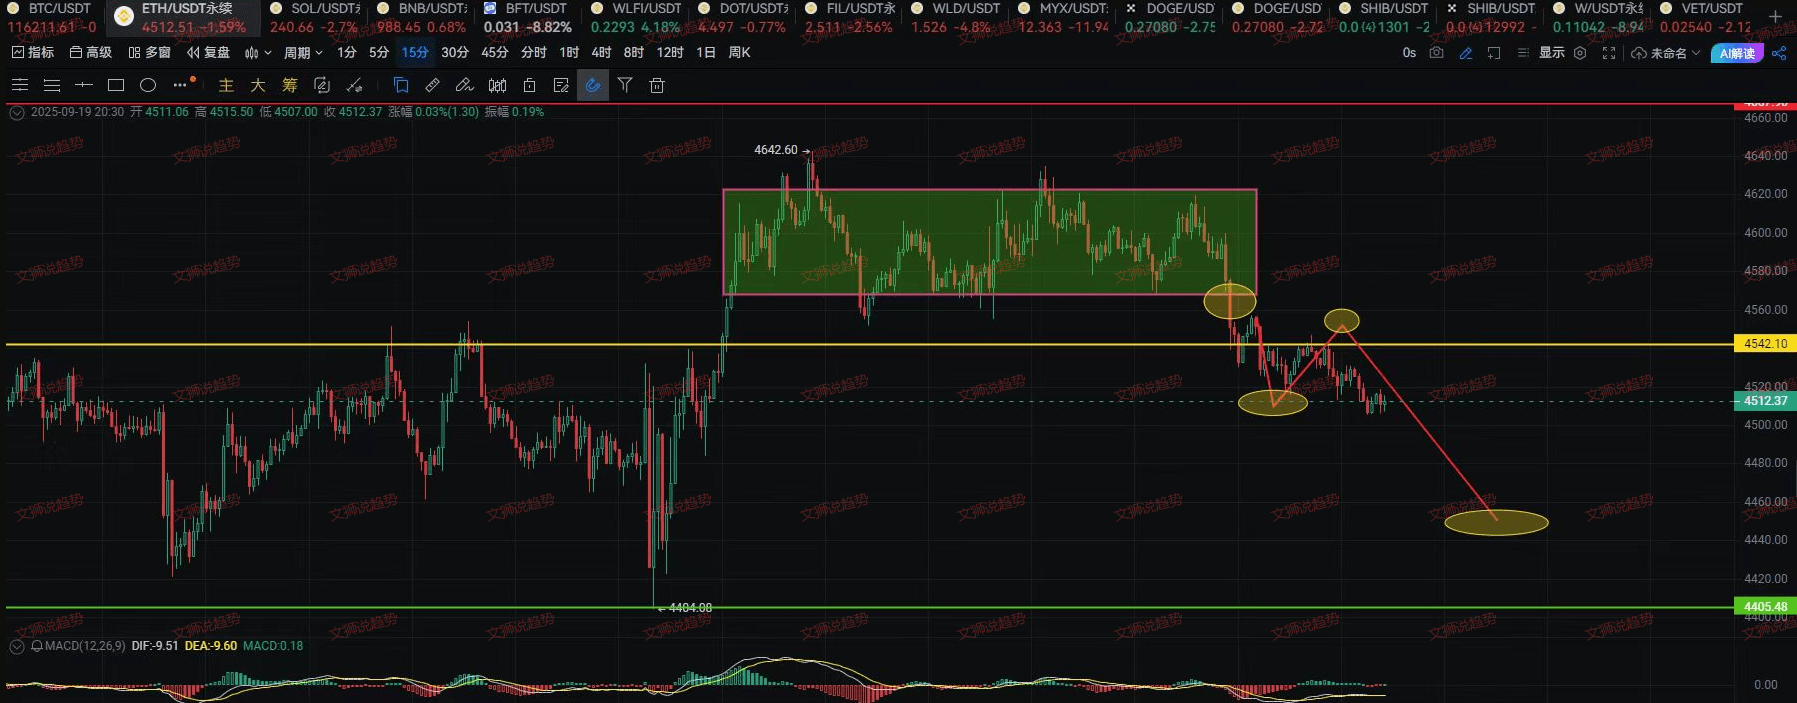Switch to 多窗 multi-window layout
The image size is (1797, 703).
pos(149,52)
